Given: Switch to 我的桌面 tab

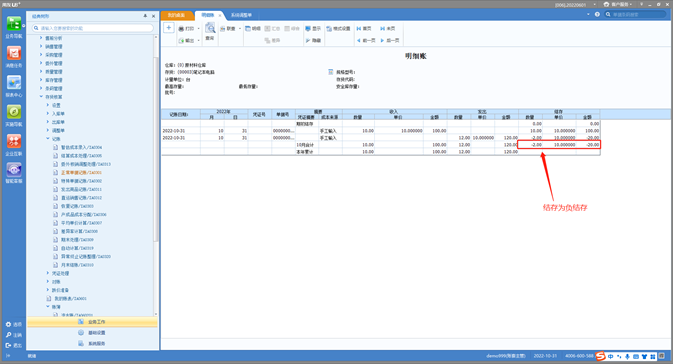Looking at the screenshot, I should [176, 15].
